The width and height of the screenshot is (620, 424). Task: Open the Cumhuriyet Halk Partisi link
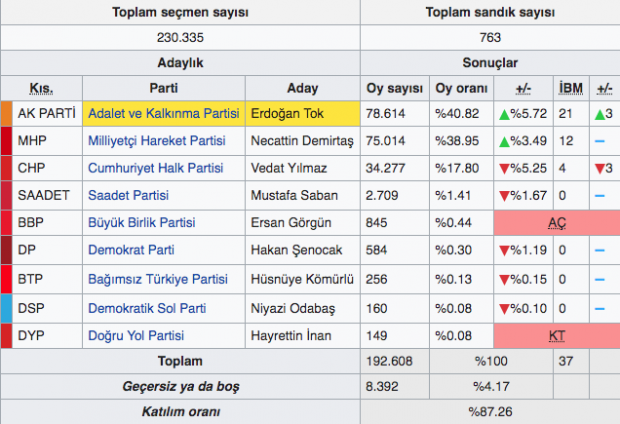tap(155, 168)
